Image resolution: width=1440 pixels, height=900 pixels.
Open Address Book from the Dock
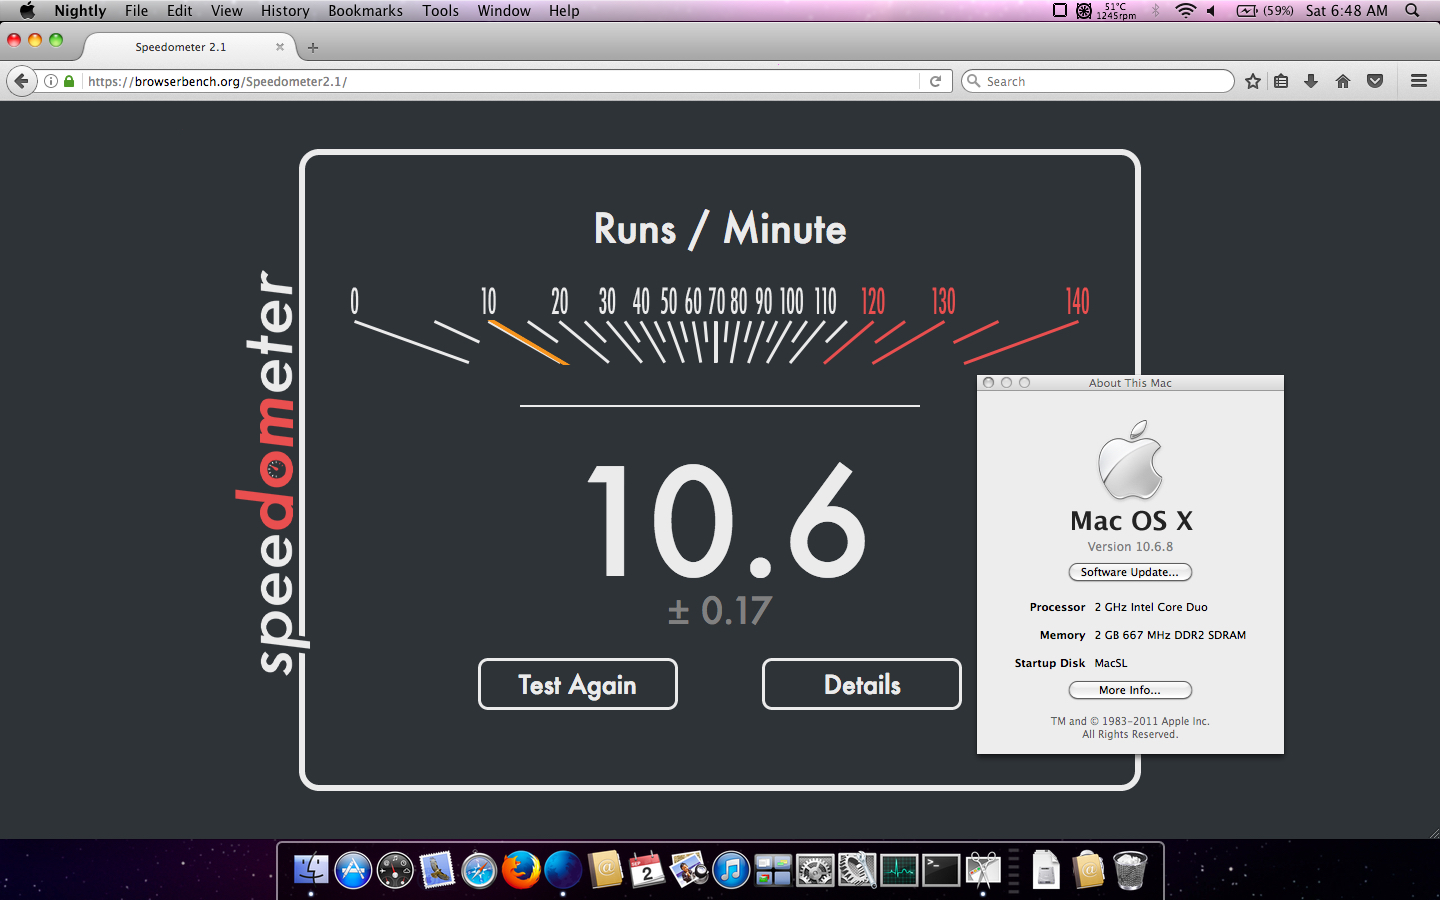pyautogui.click(x=605, y=869)
